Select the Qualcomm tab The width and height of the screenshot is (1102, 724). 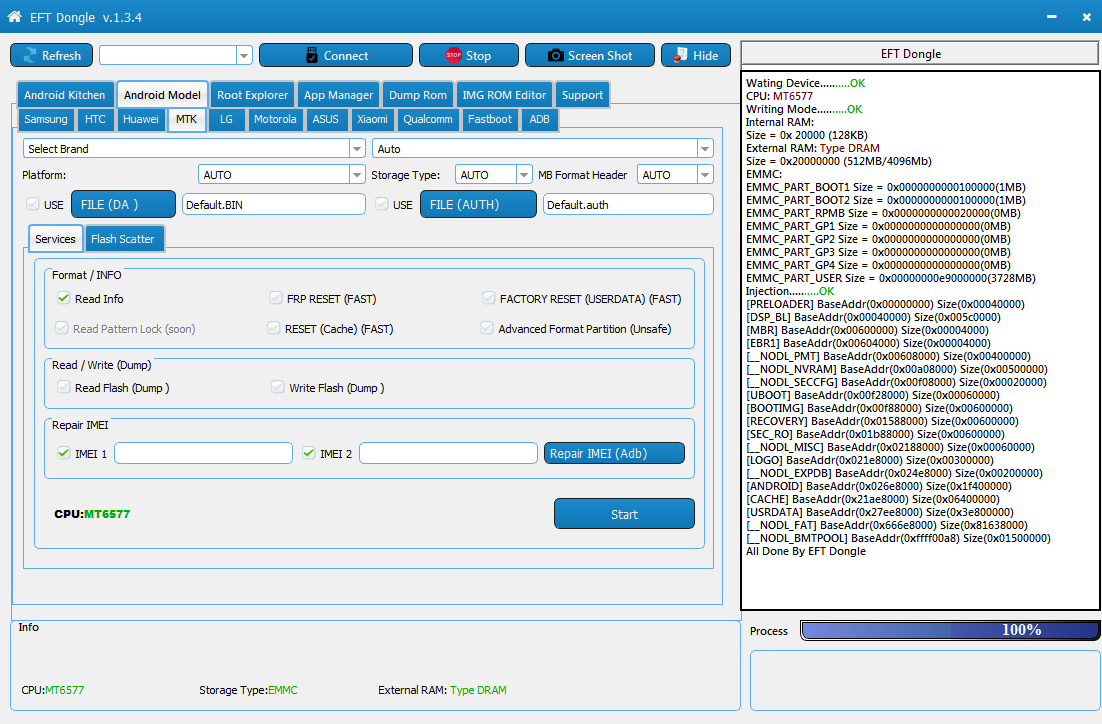tap(428, 119)
